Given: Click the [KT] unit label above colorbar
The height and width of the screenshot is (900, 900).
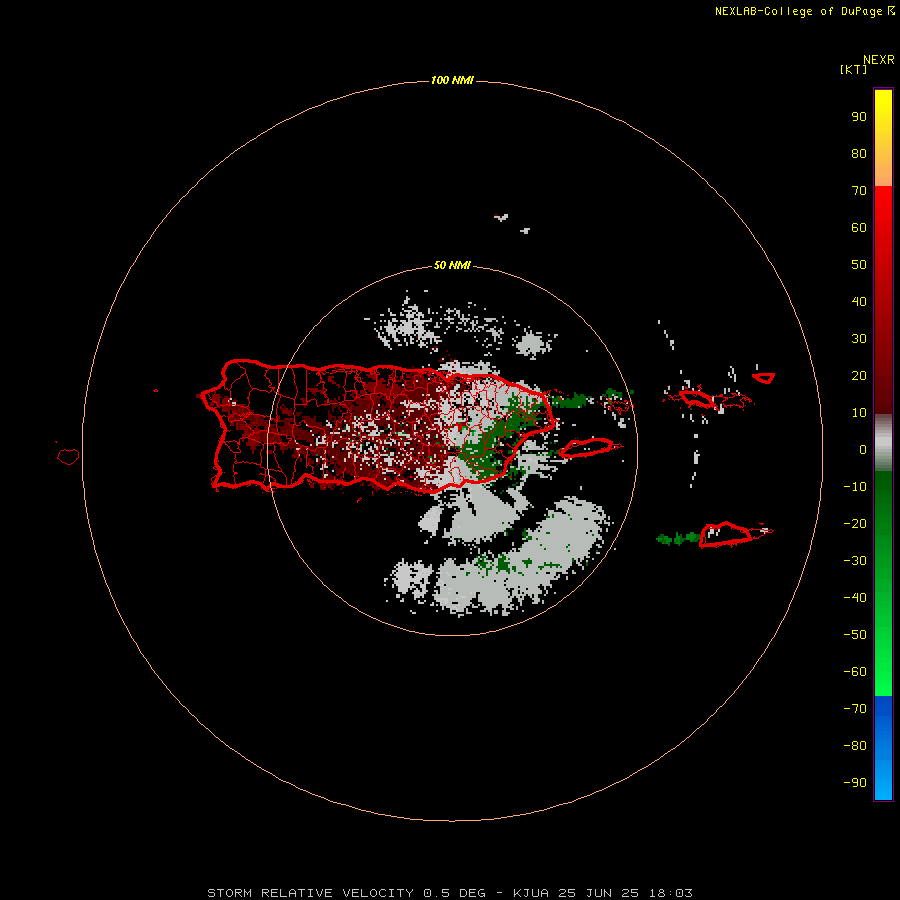Looking at the screenshot, I should pos(854,69).
